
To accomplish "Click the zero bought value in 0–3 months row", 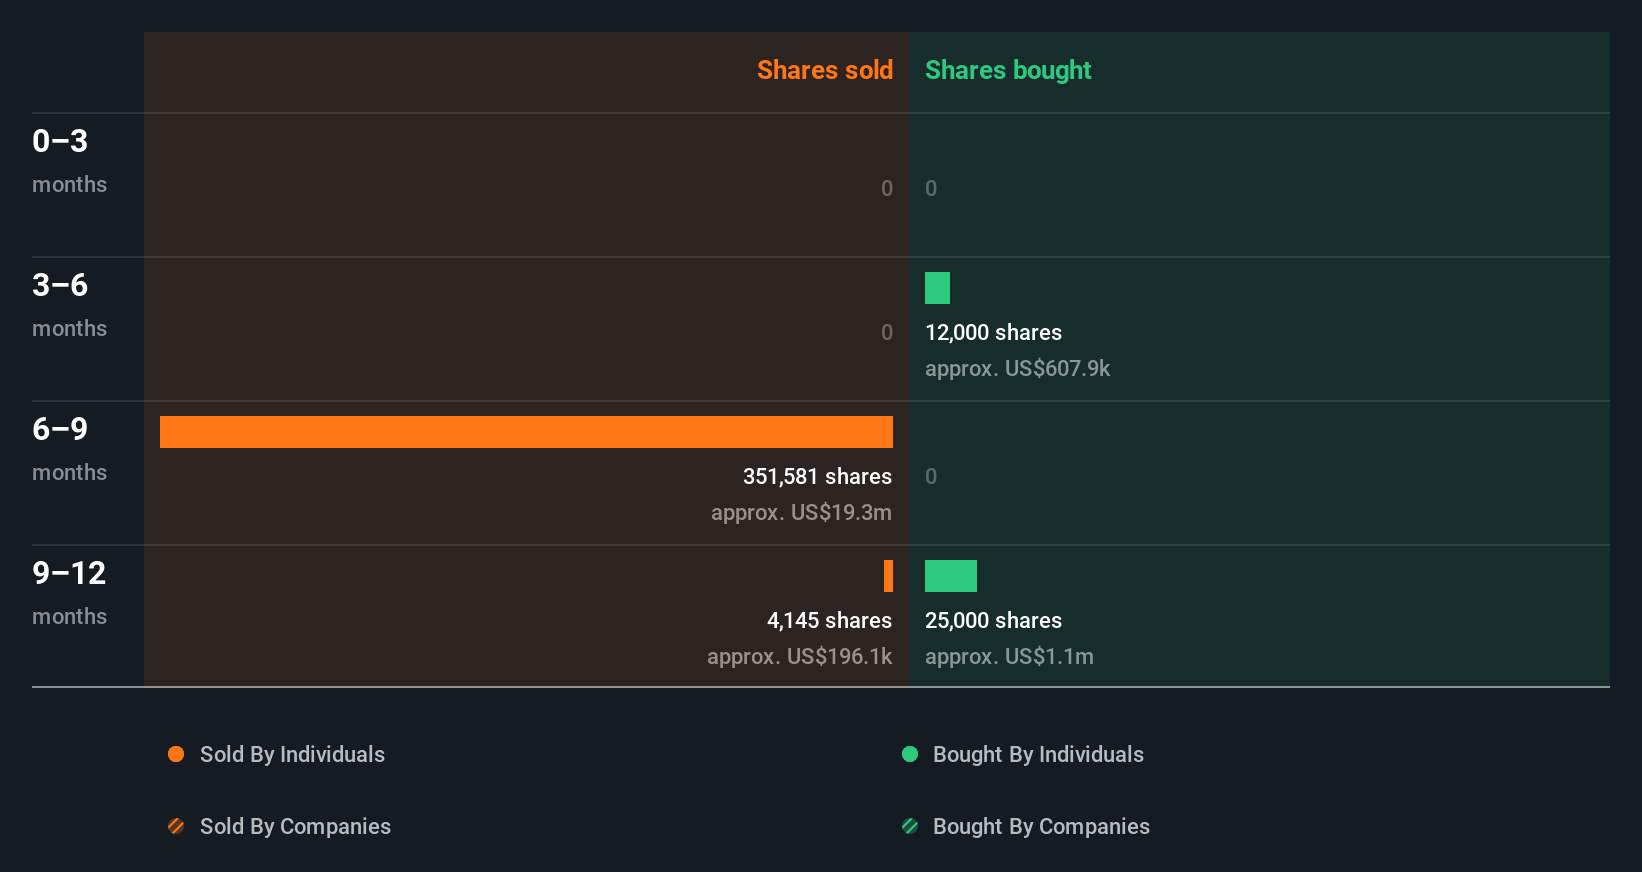I will pyautogui.click(x=931, y=189).
